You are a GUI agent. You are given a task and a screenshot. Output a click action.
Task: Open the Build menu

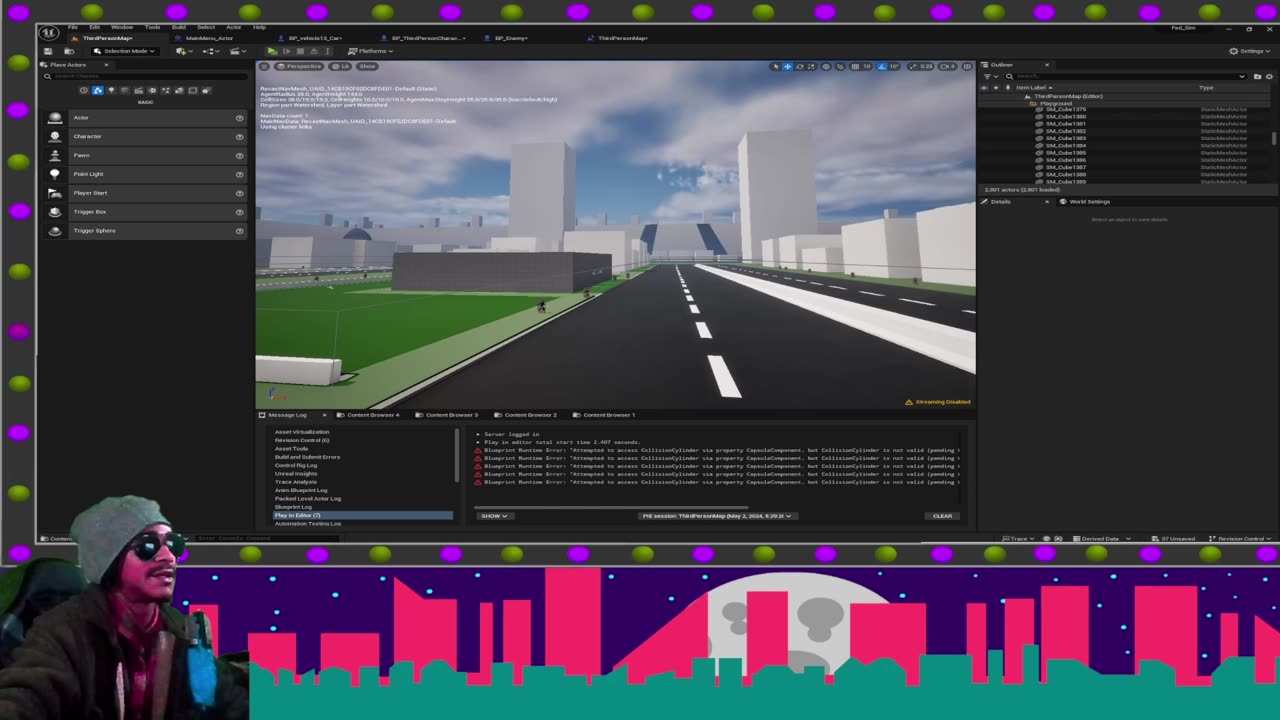179,27
